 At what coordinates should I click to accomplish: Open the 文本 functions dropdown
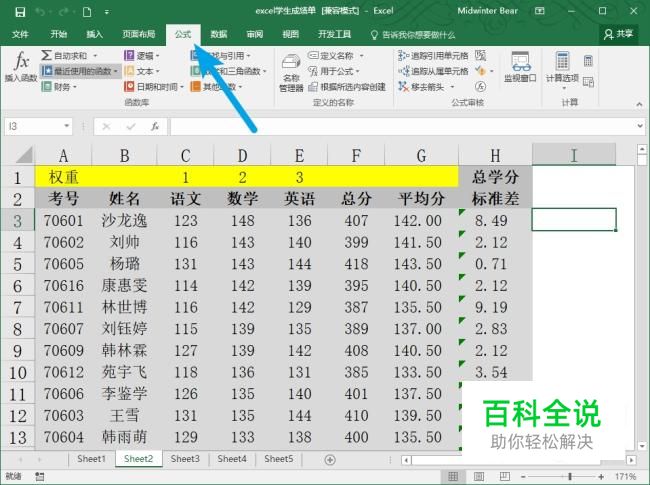point(142,71)
